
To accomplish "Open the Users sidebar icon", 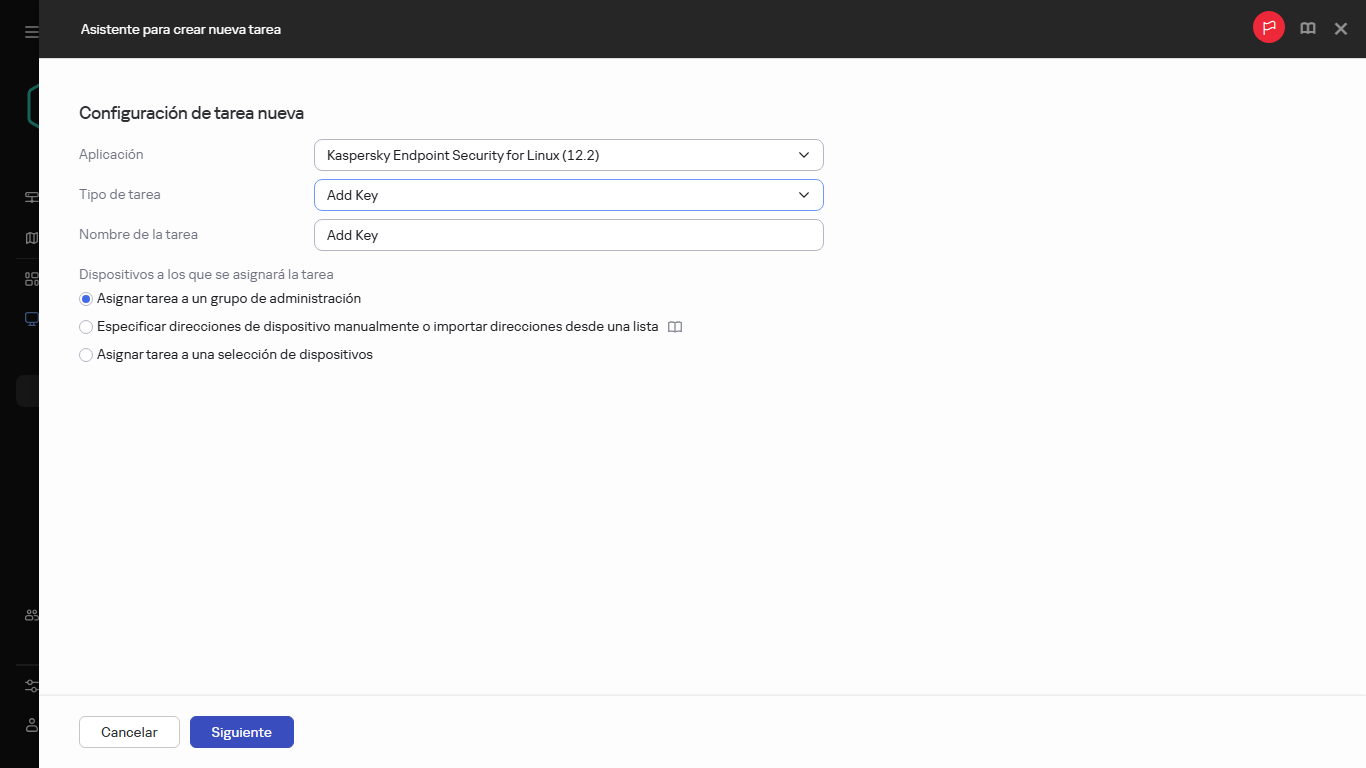I will click(29, 614).
